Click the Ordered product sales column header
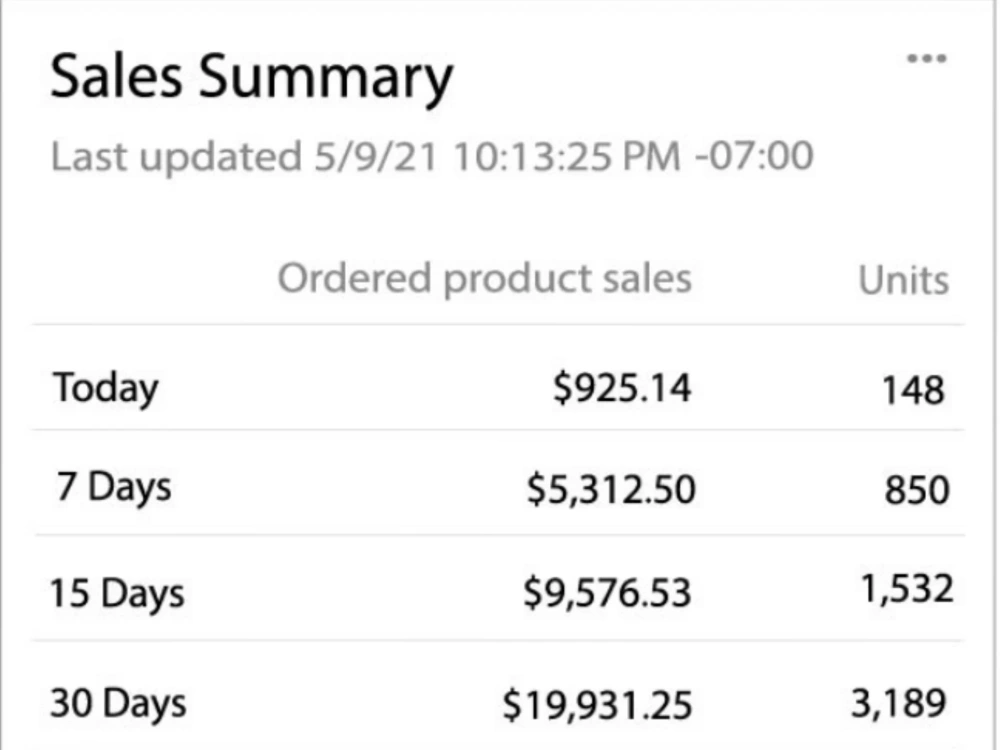1000x750 pixels. (x=485, y=279)
